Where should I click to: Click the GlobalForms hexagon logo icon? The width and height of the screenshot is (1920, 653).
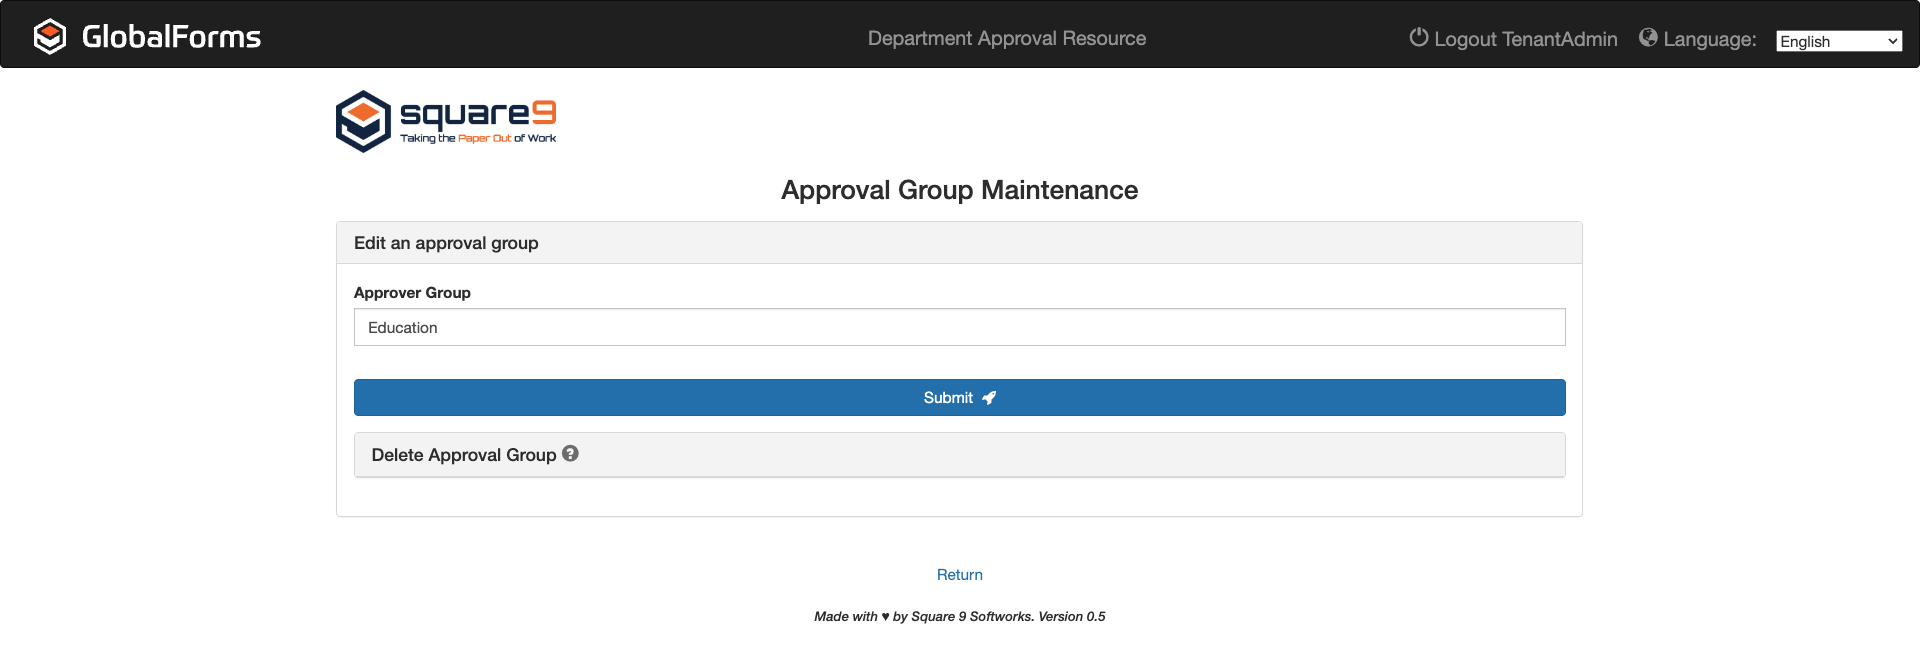point(49,37)
